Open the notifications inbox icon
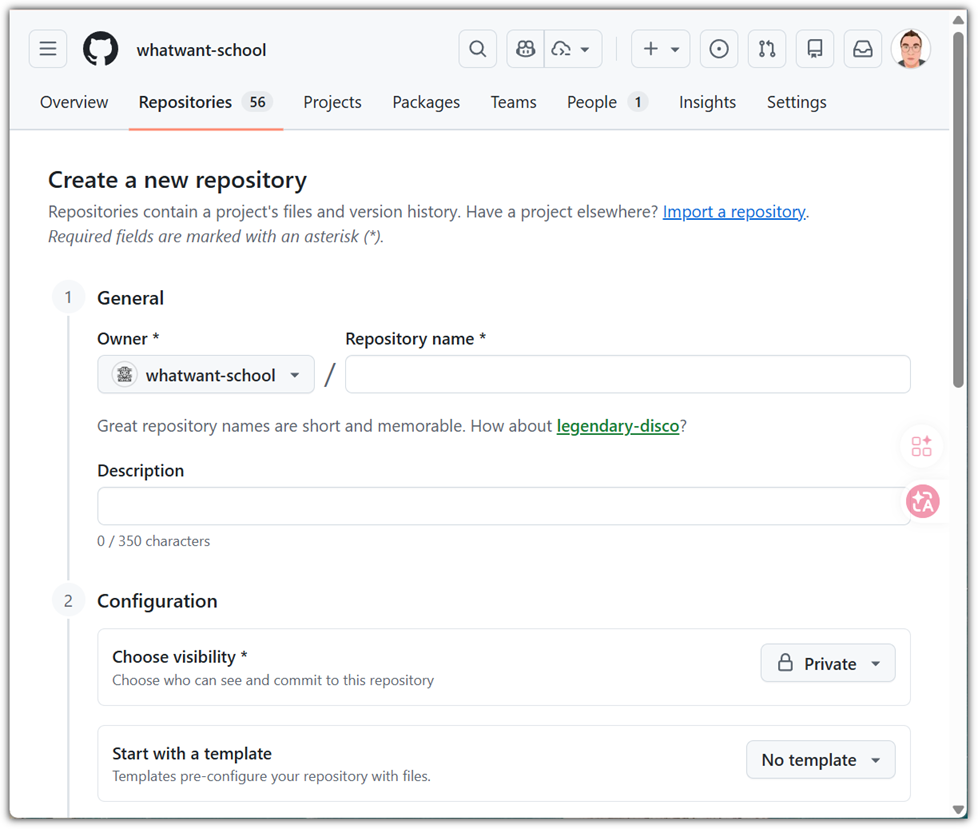This screenshot has height=829, width=978. click(x=863, y=49)
